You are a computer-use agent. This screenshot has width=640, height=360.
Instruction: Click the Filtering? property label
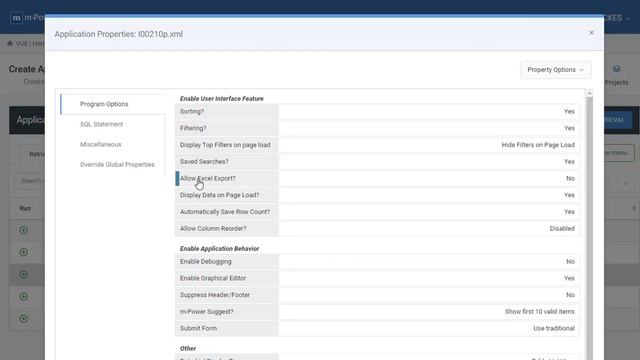point(193,128)
